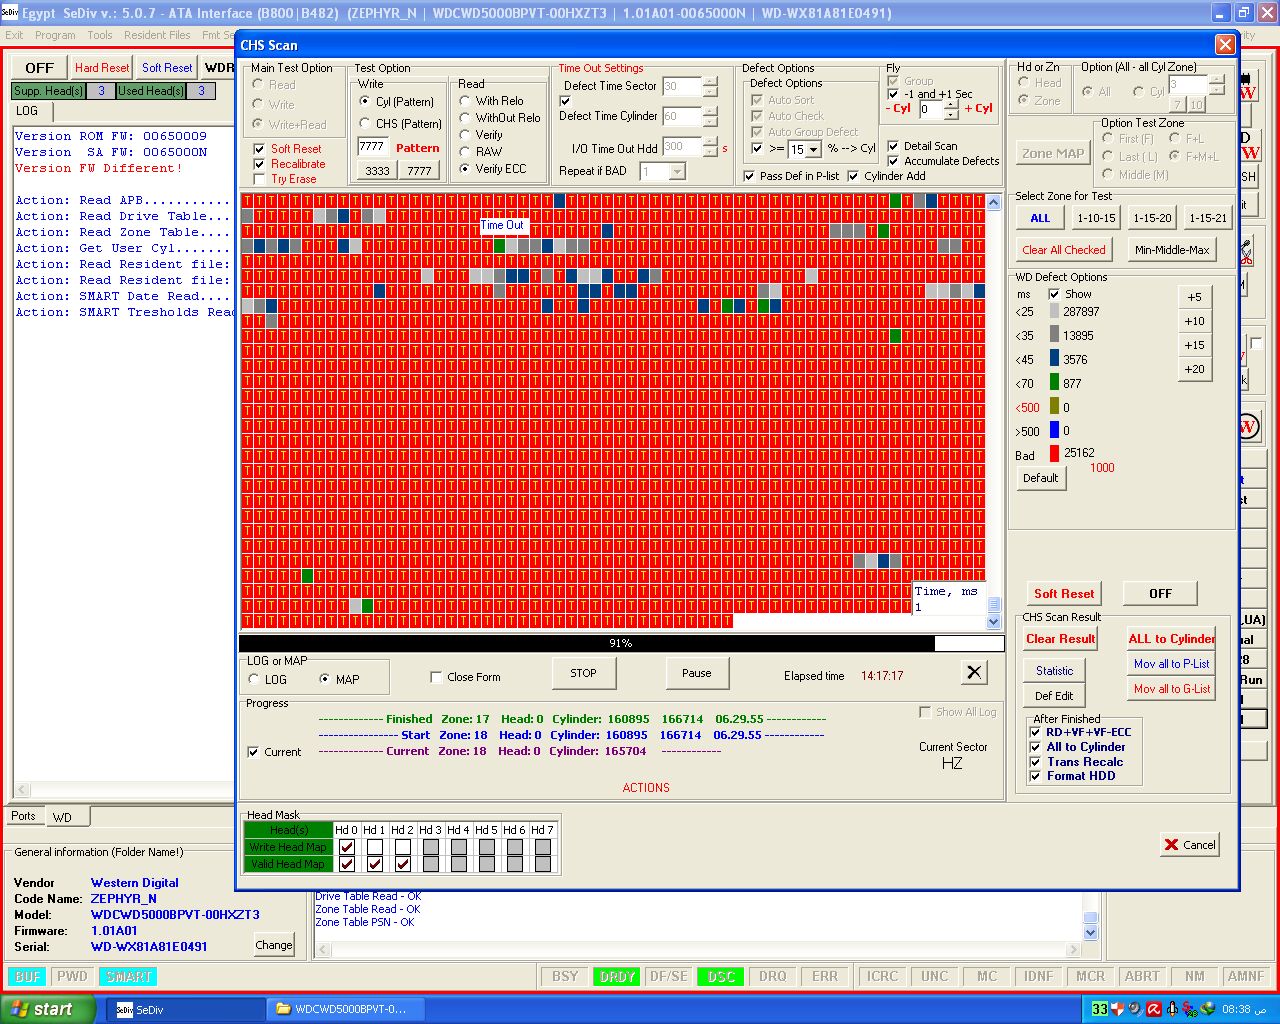The image size is (1280, 1024).
Task: Toggle the Soft Reset checkbox in Main Test Option
Action: tap(260, 149)
